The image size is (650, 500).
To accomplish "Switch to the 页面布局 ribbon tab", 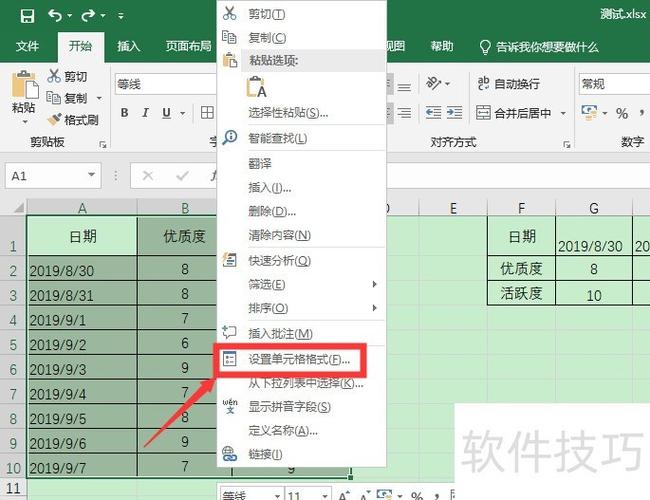I will tap(189, 46).
